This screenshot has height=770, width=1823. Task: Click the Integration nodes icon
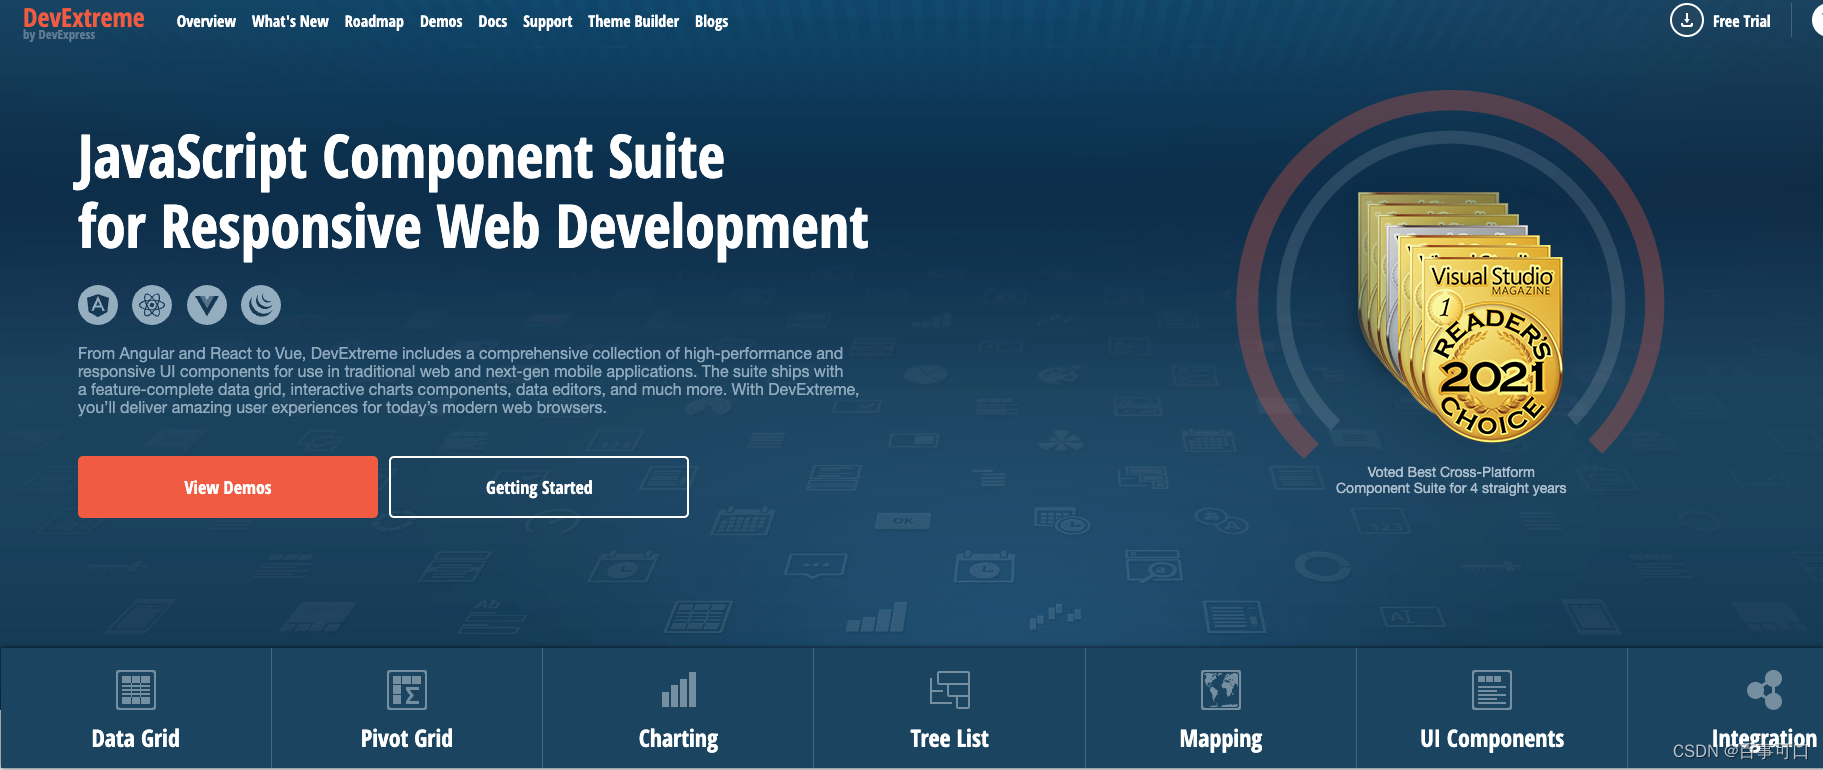pyautogui.click(x=1765, y=690)
